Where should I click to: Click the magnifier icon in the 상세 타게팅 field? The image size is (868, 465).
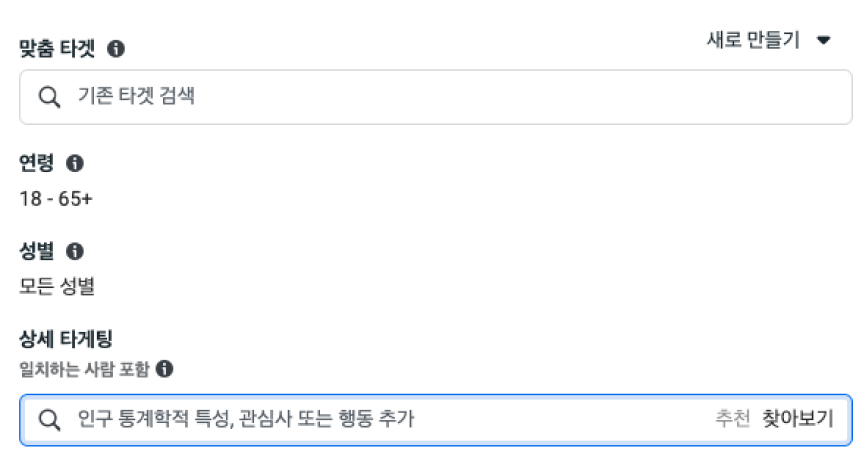[x=49, y=420]
